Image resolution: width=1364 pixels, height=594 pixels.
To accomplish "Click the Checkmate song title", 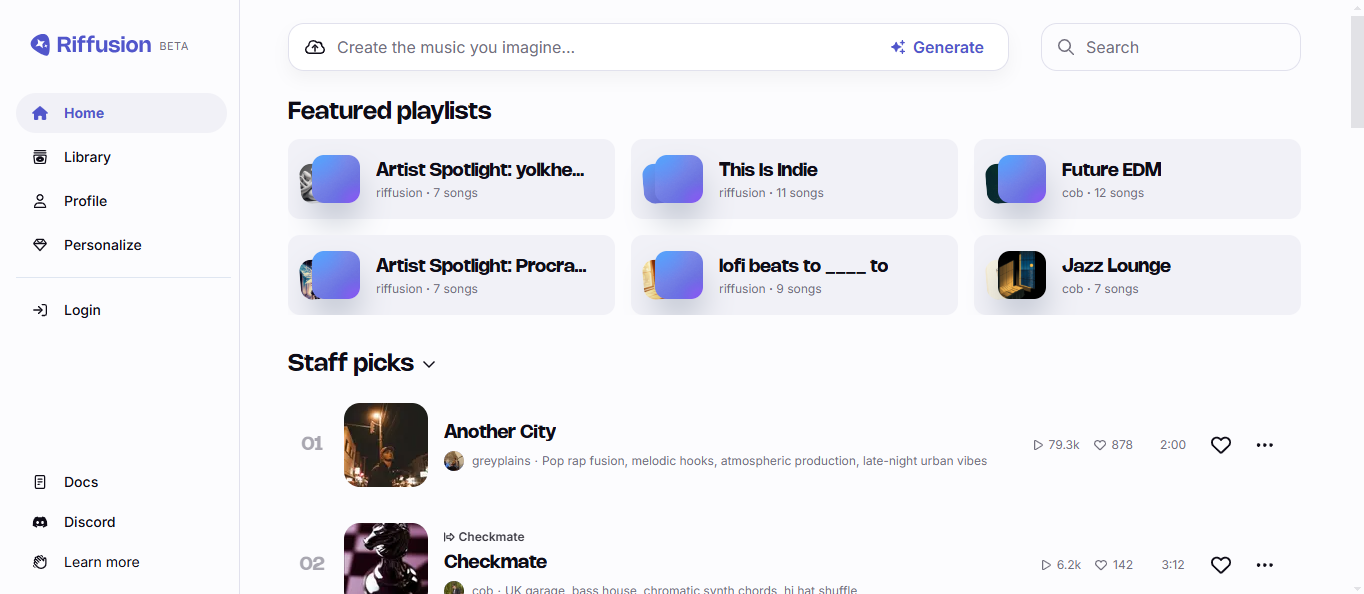I will point(495,561).
